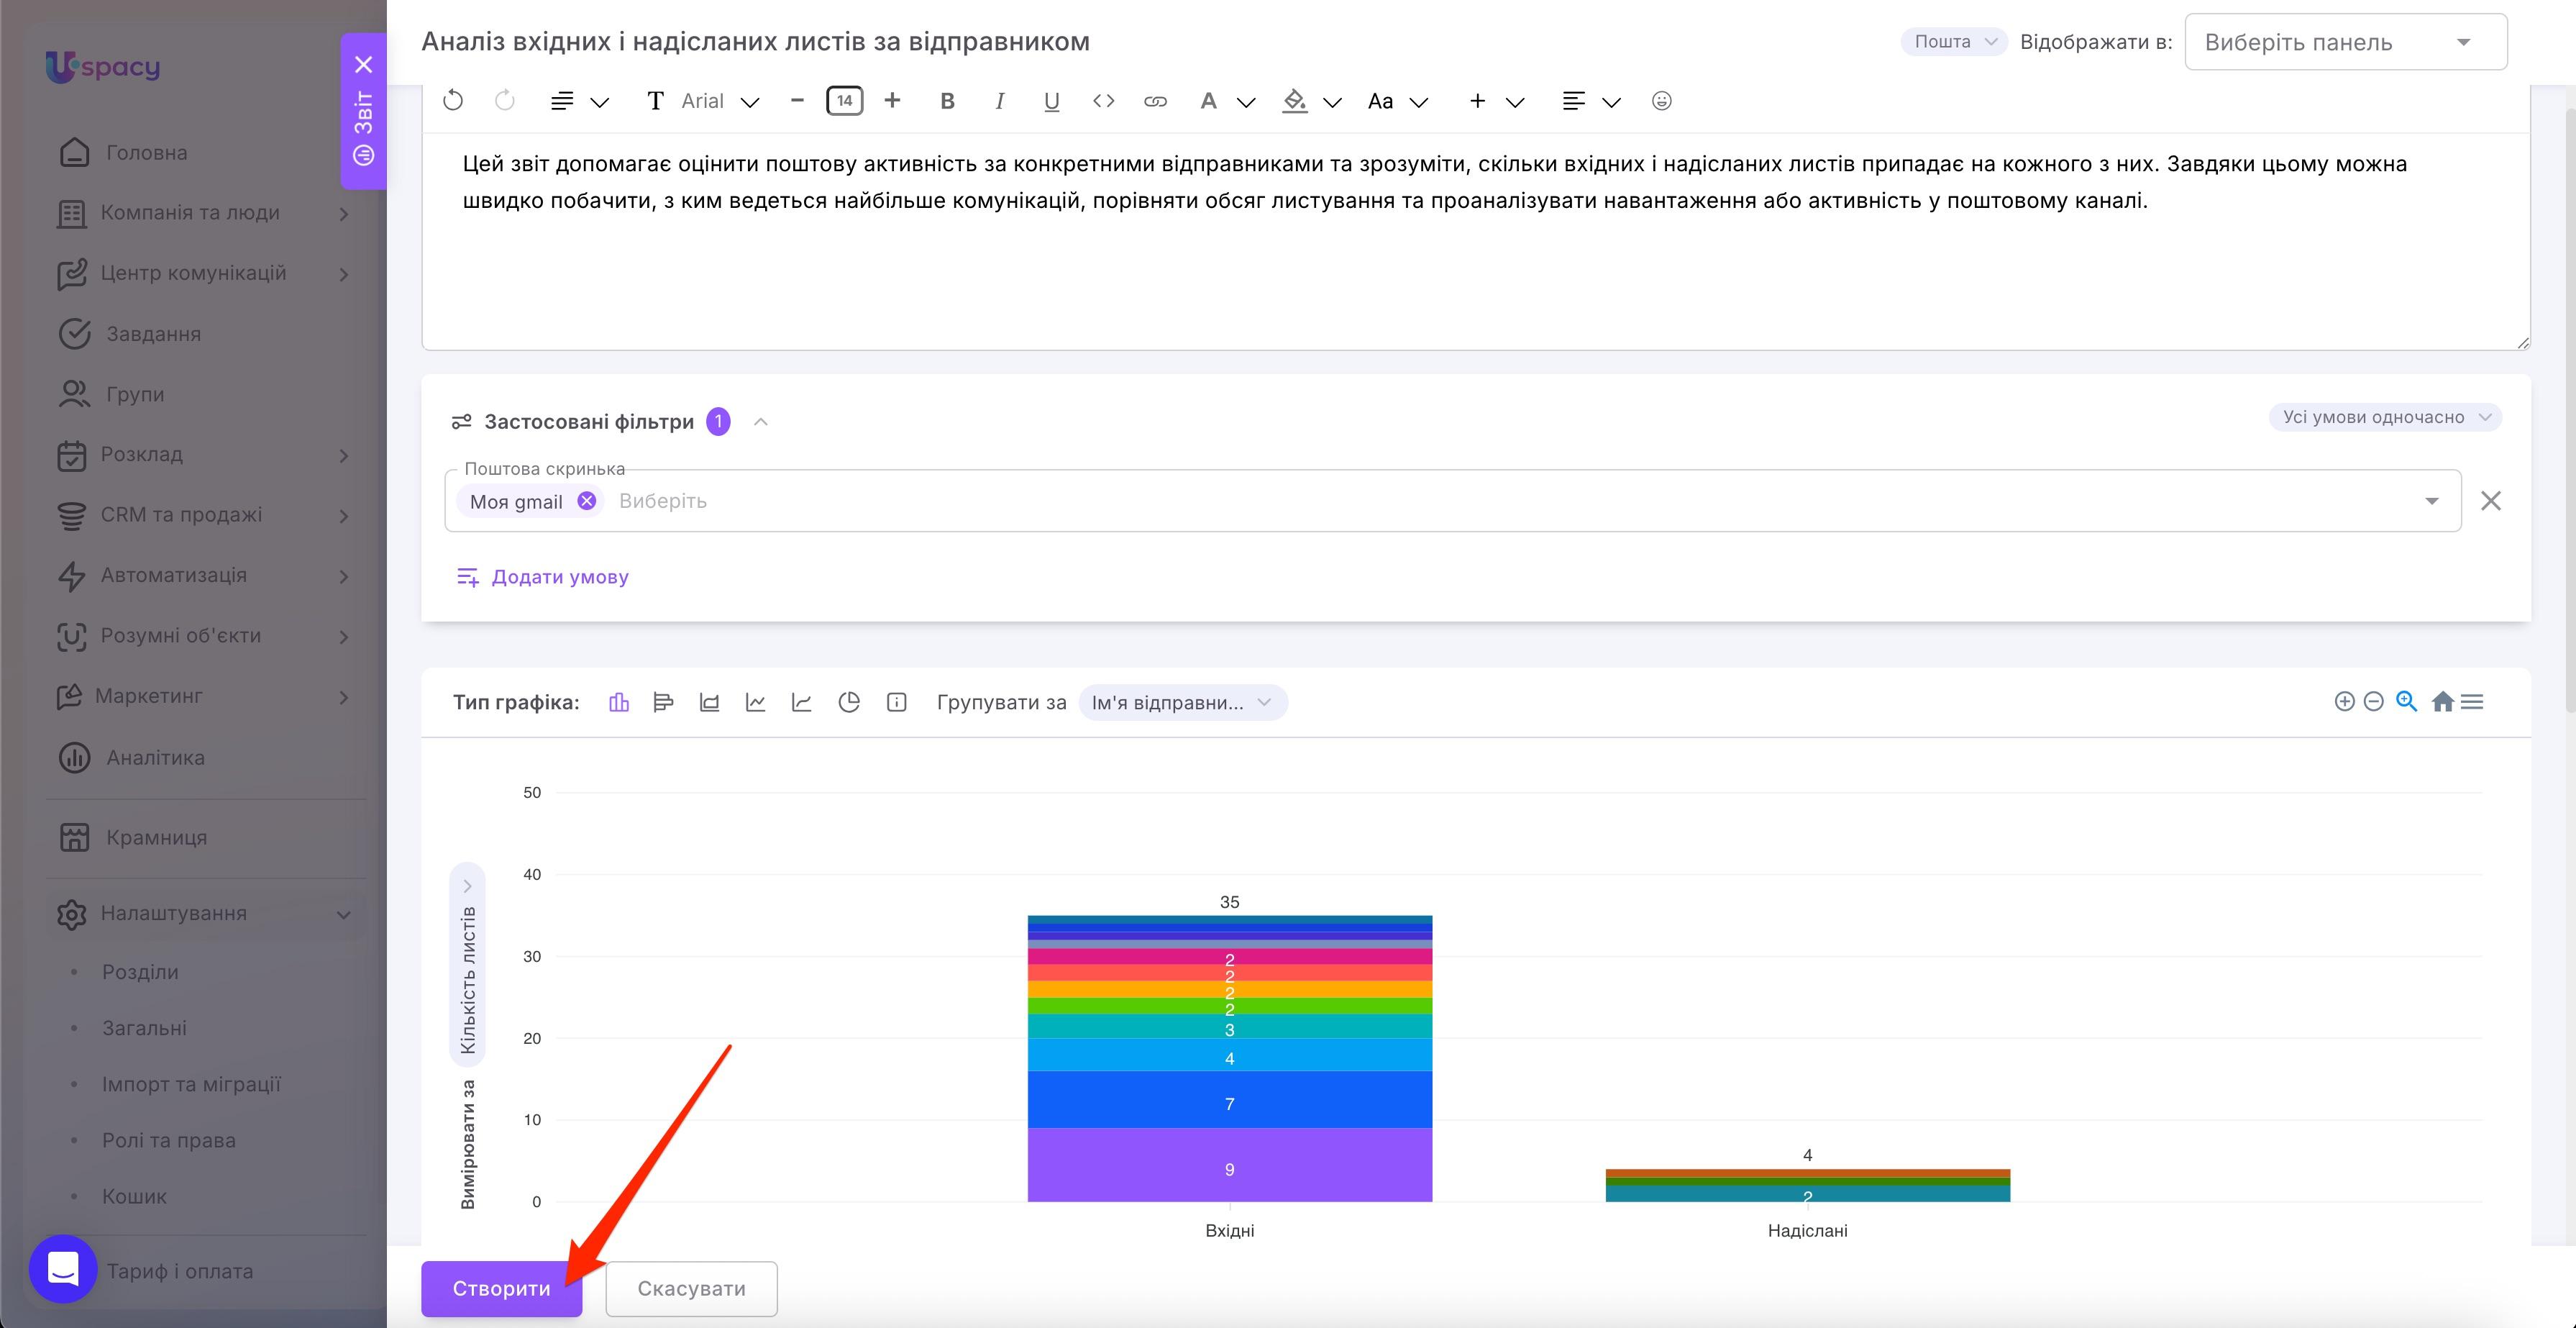Expand the Кількість листів measure selector
The width and height of the screenshot is (2576, 1328).
467,964
